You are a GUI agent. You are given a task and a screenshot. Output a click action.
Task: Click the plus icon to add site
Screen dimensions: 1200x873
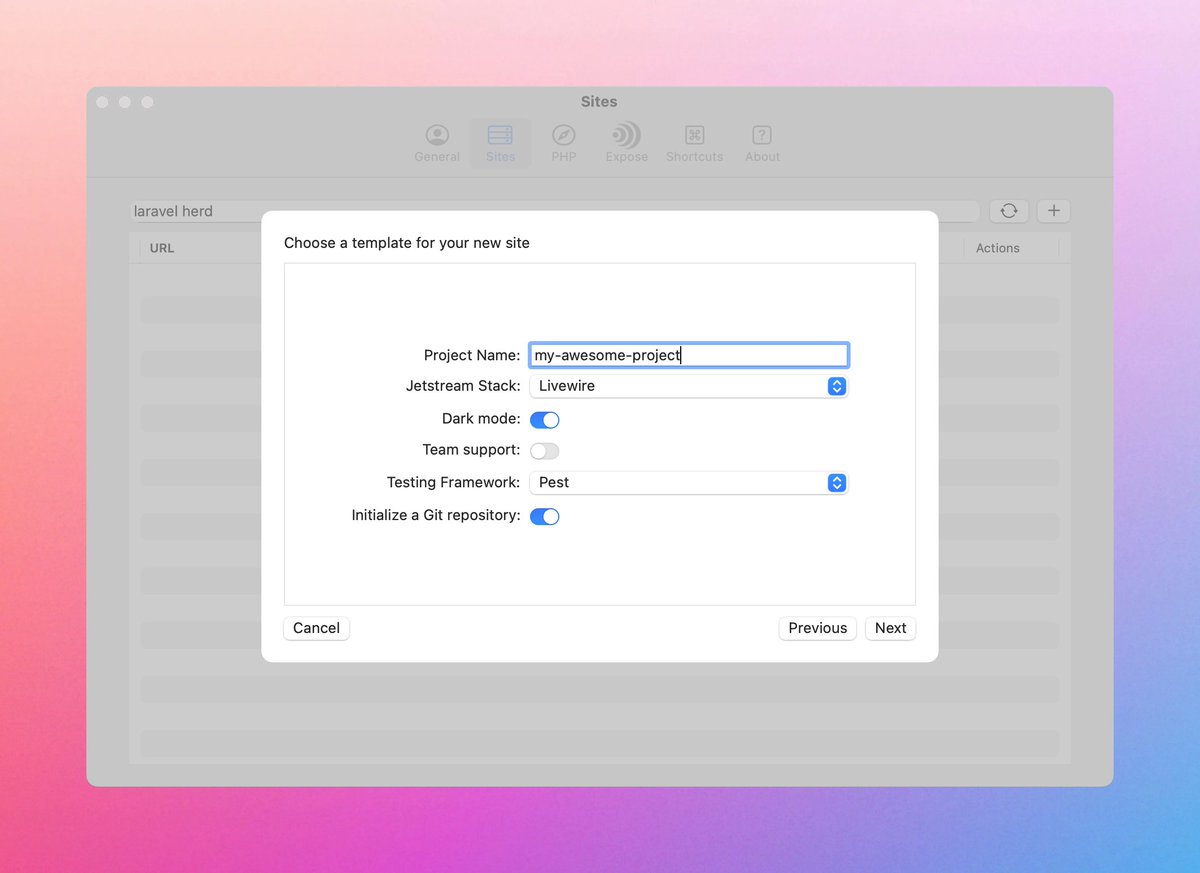pos(1054,211)
